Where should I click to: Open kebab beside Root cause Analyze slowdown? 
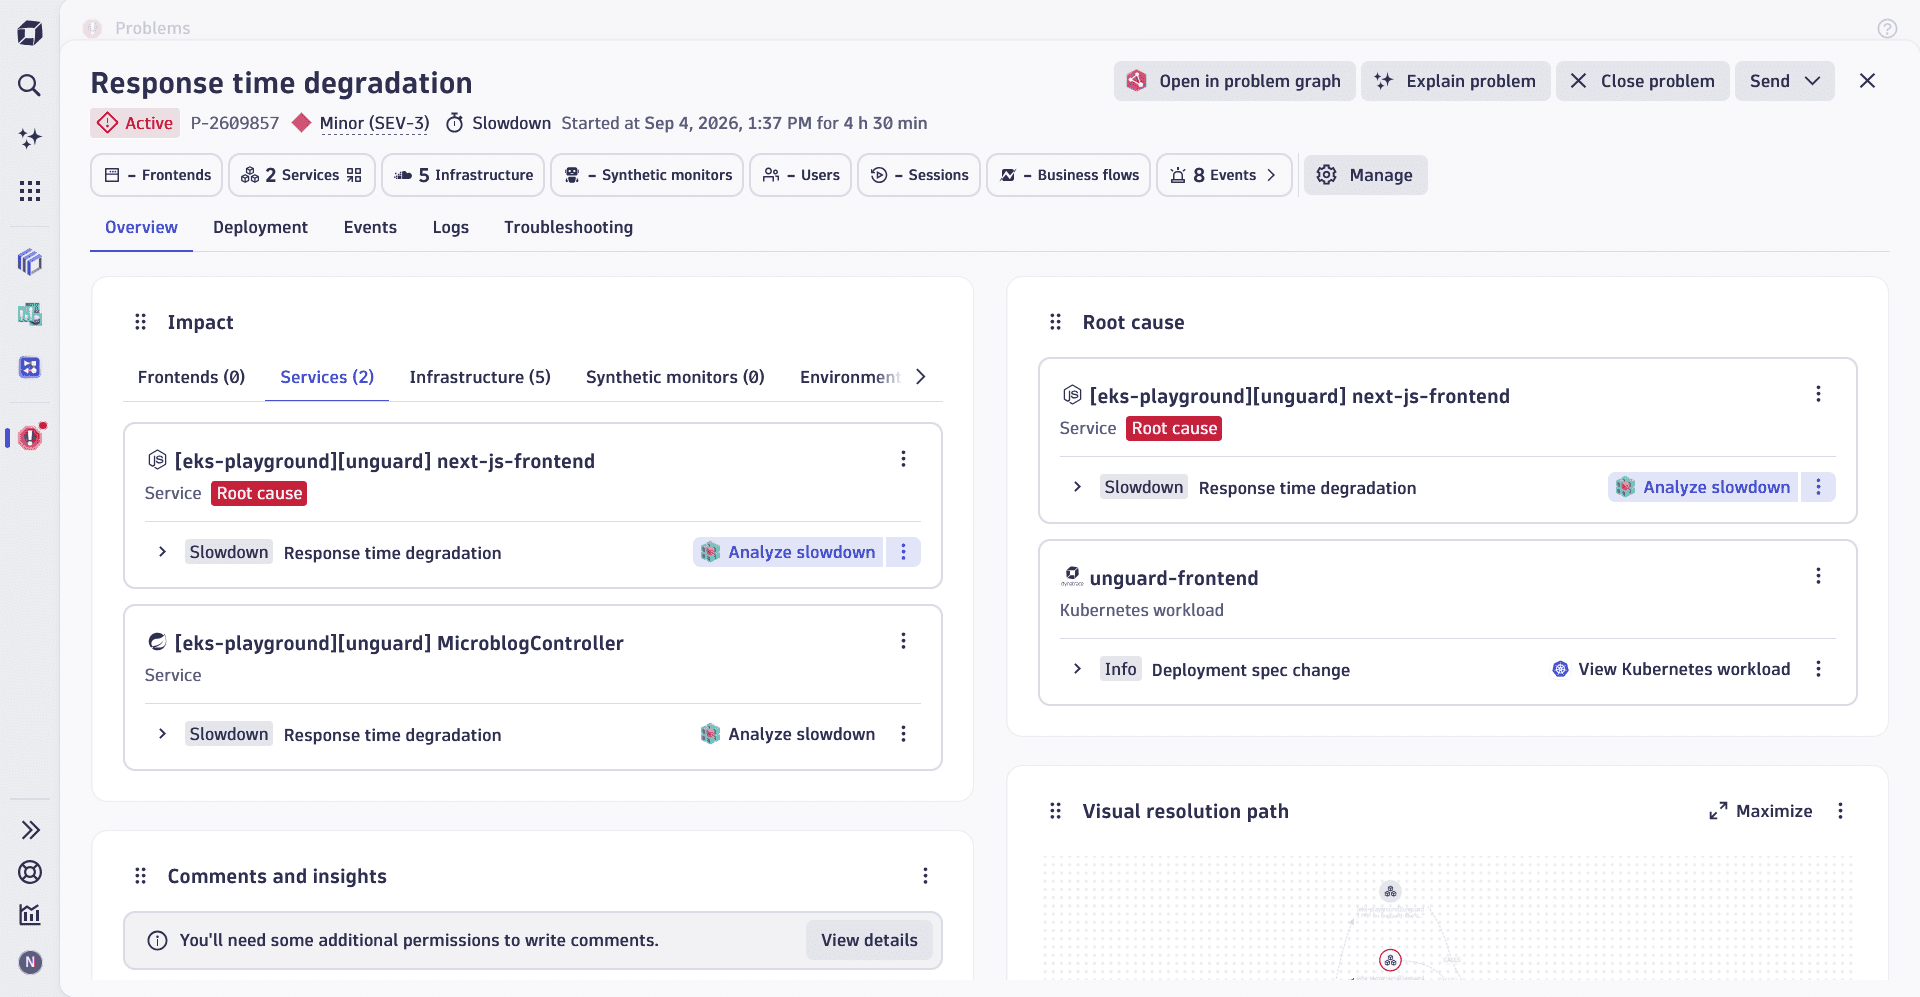coord(1818,487)
